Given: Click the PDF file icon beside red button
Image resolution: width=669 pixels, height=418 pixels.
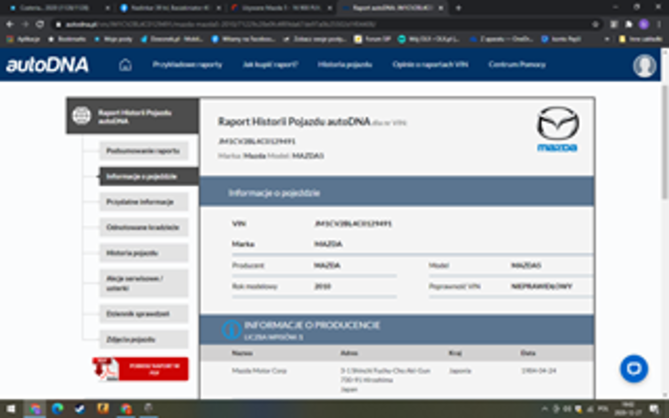Looking at the screenshot, I should click(x=105, y=369).
